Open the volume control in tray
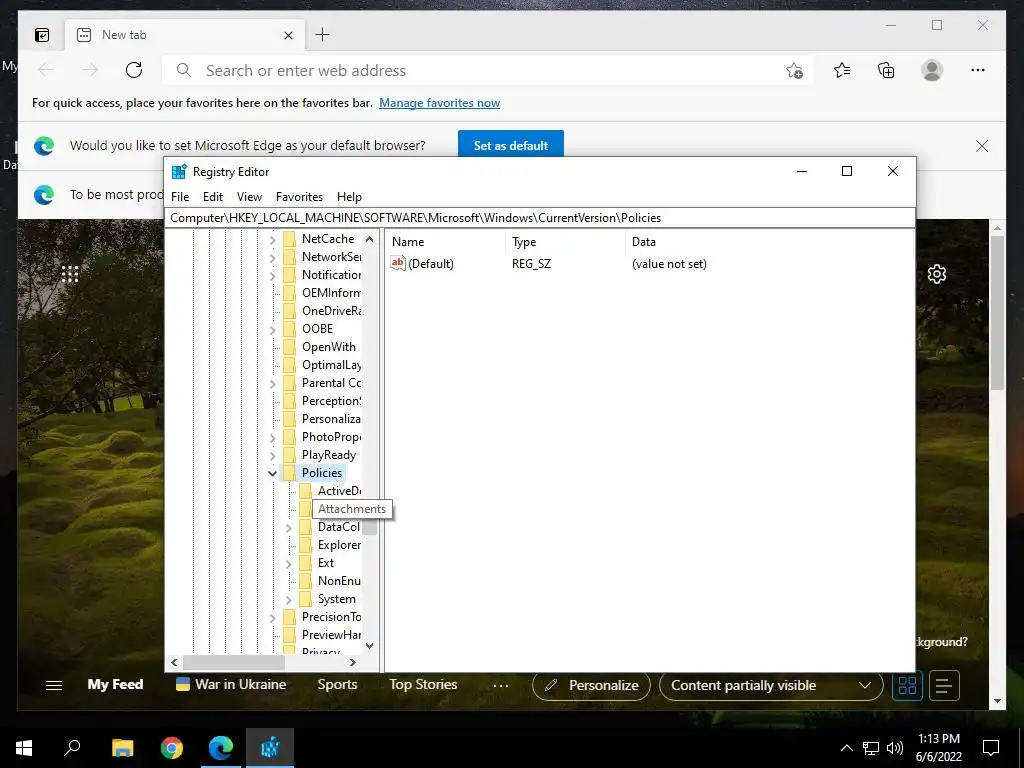The image size is (1024, 768). coord(895,748)
